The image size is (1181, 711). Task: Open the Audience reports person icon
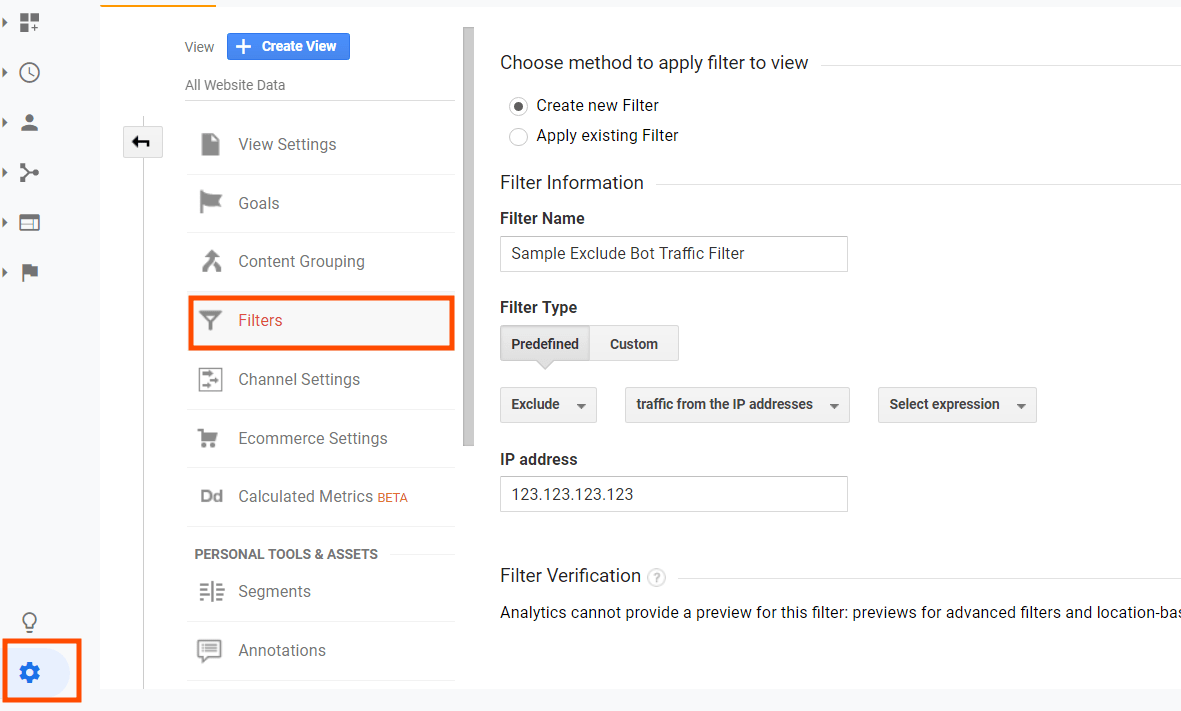point(29,121)
